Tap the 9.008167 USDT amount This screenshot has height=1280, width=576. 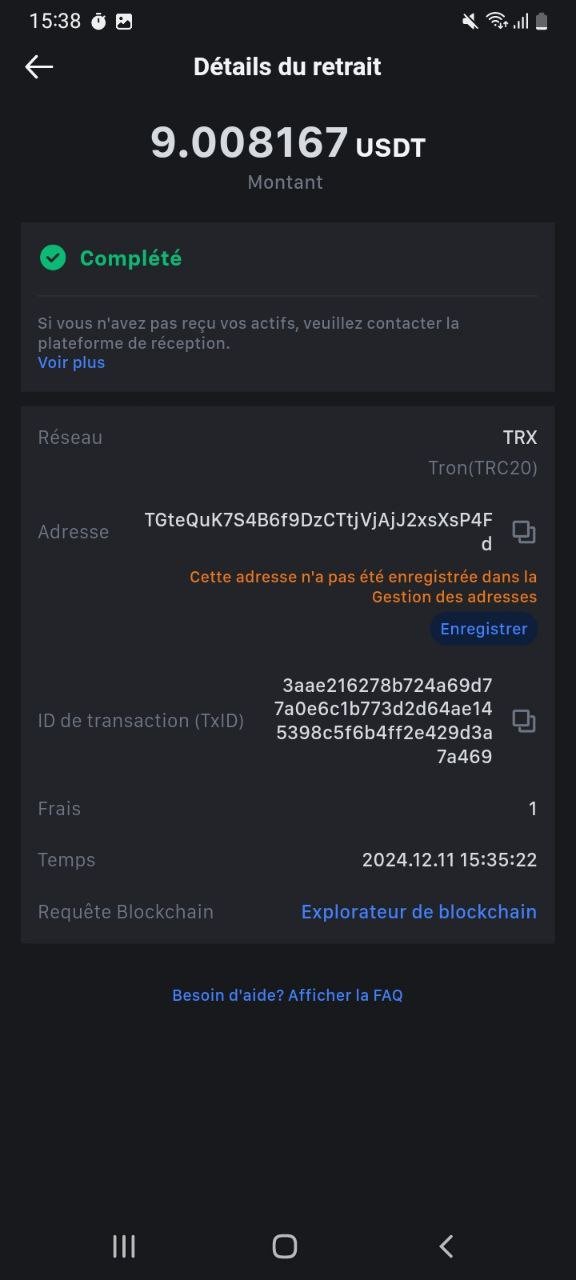(x=288, y=143)
